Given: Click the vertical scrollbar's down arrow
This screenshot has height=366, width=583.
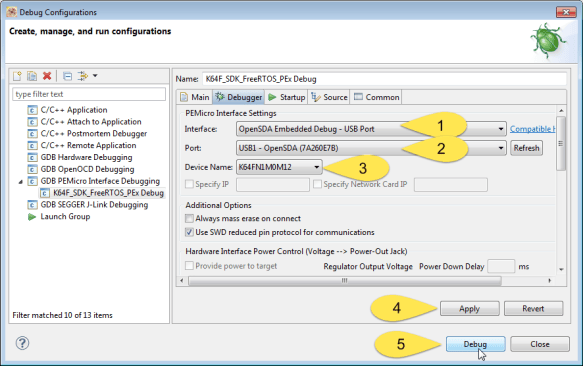Looking at the screenshot, I should pos(561,269).
